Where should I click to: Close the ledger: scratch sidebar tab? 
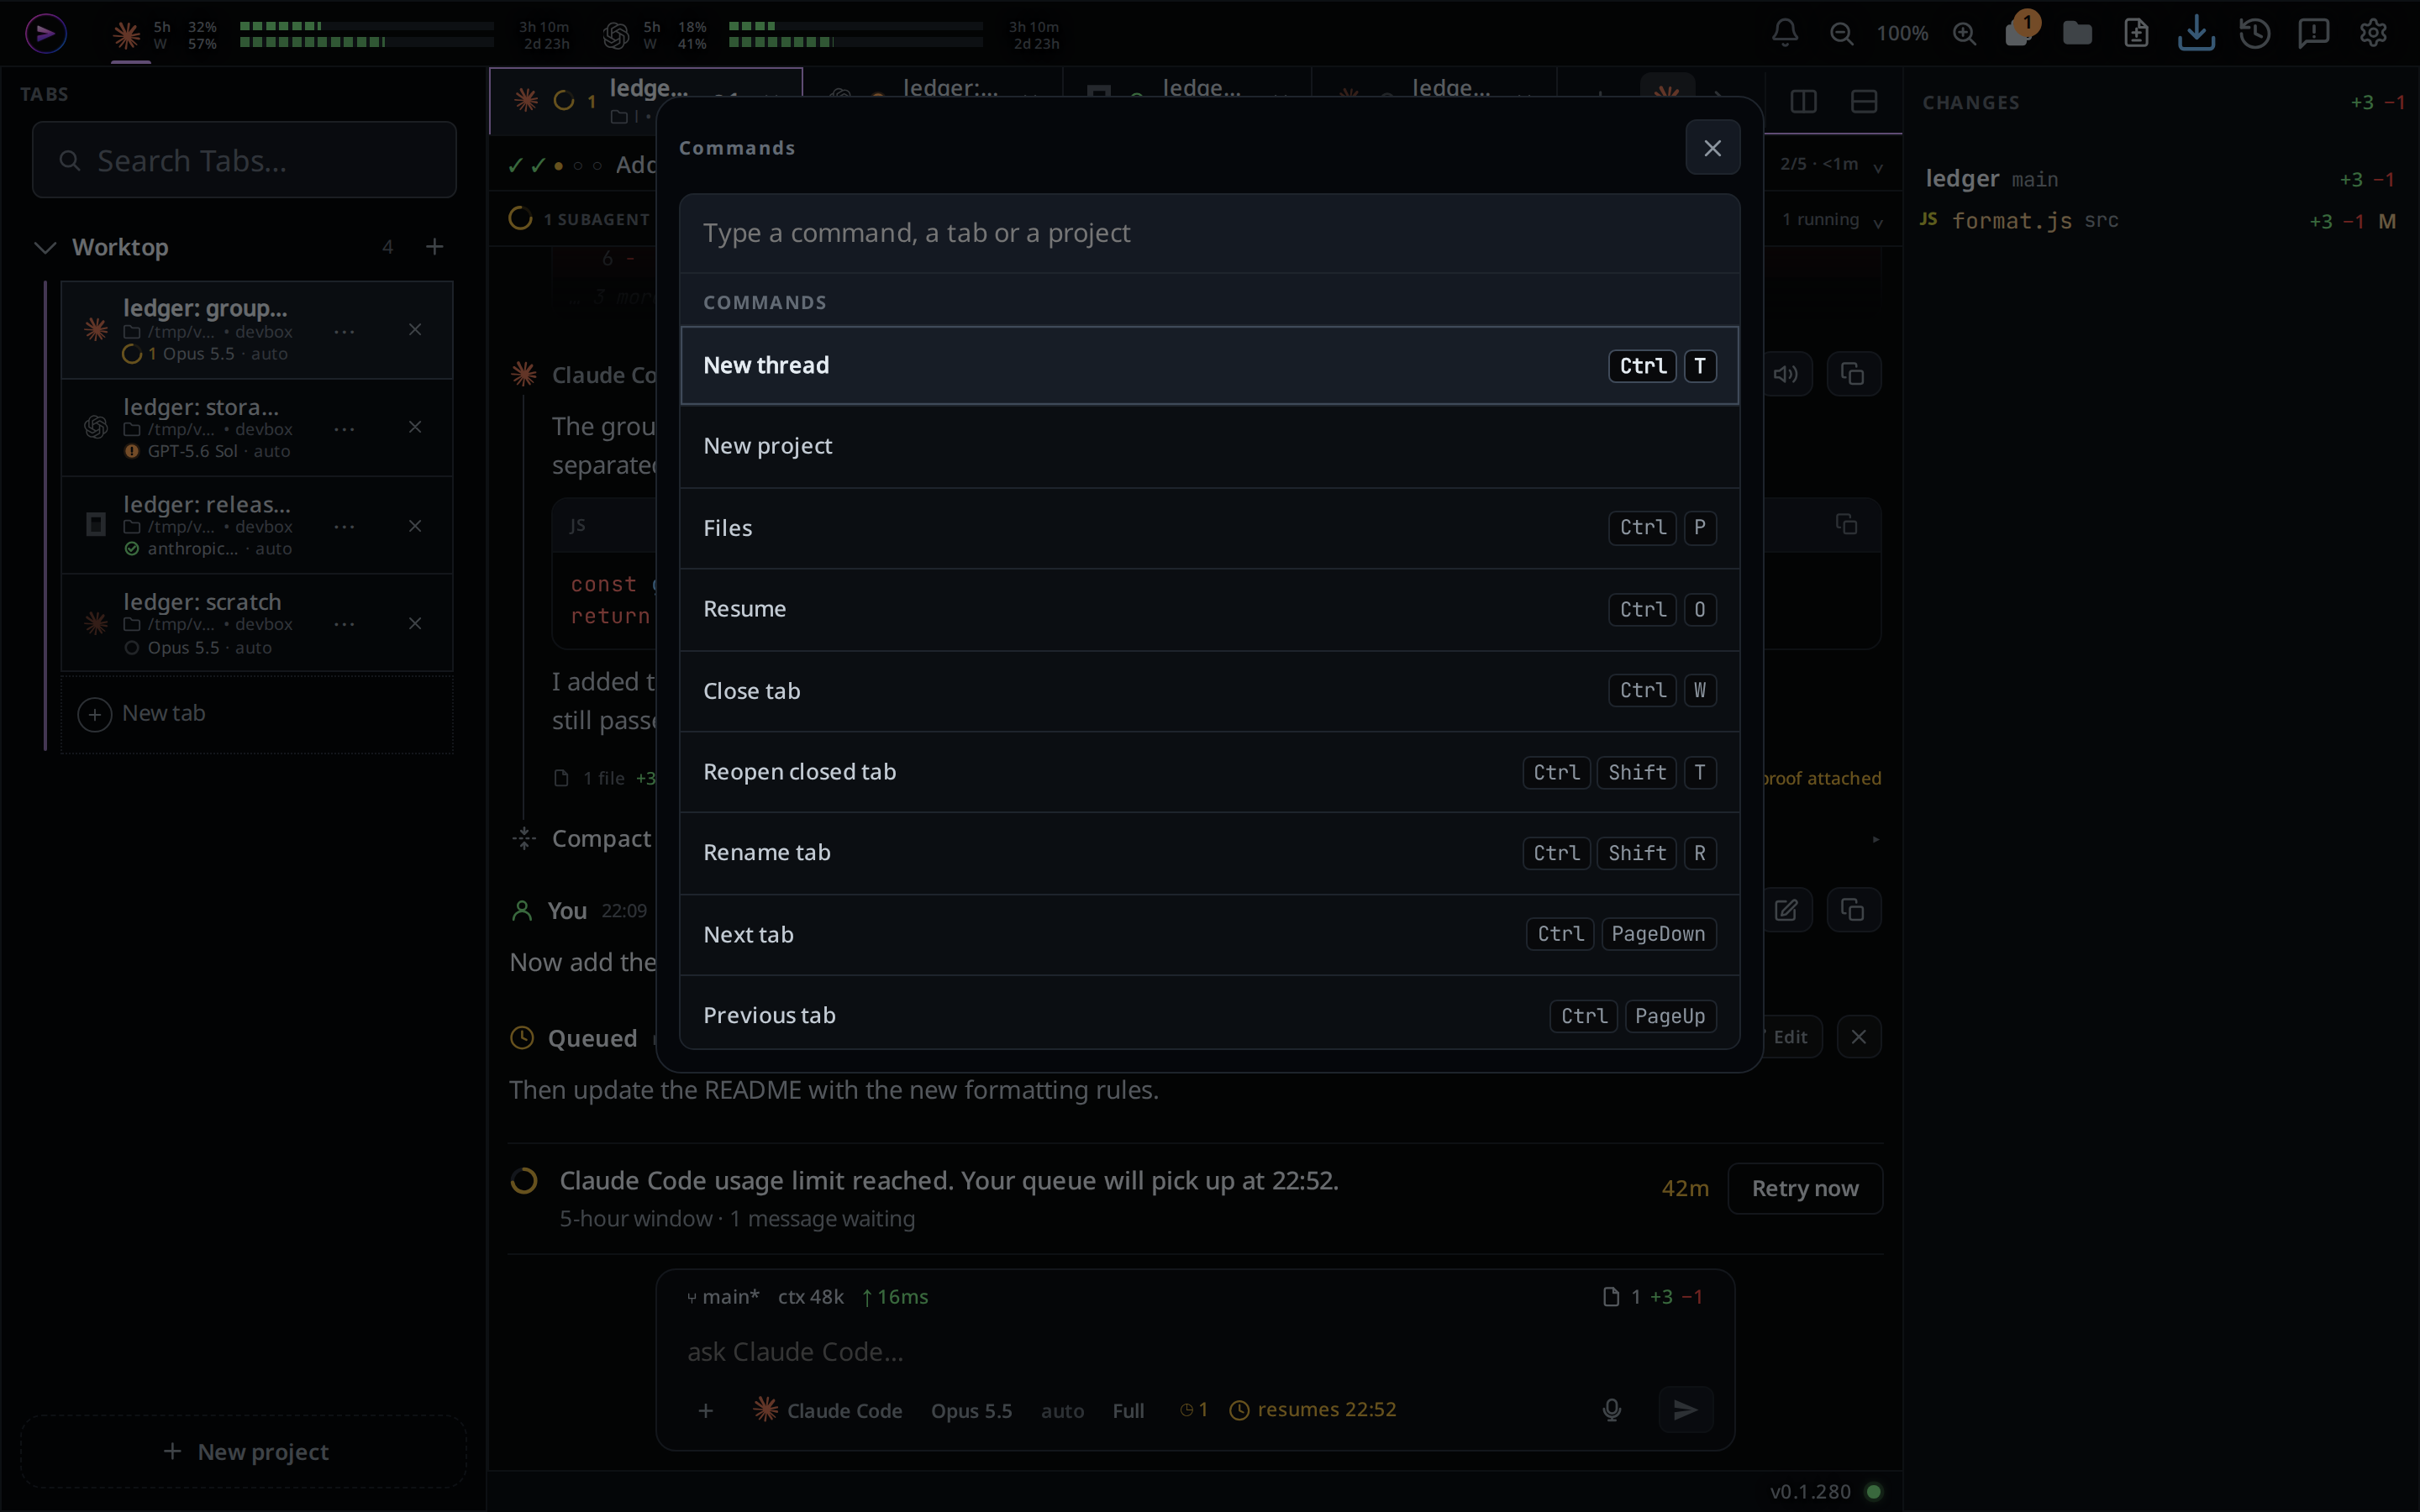pos(415,624)
